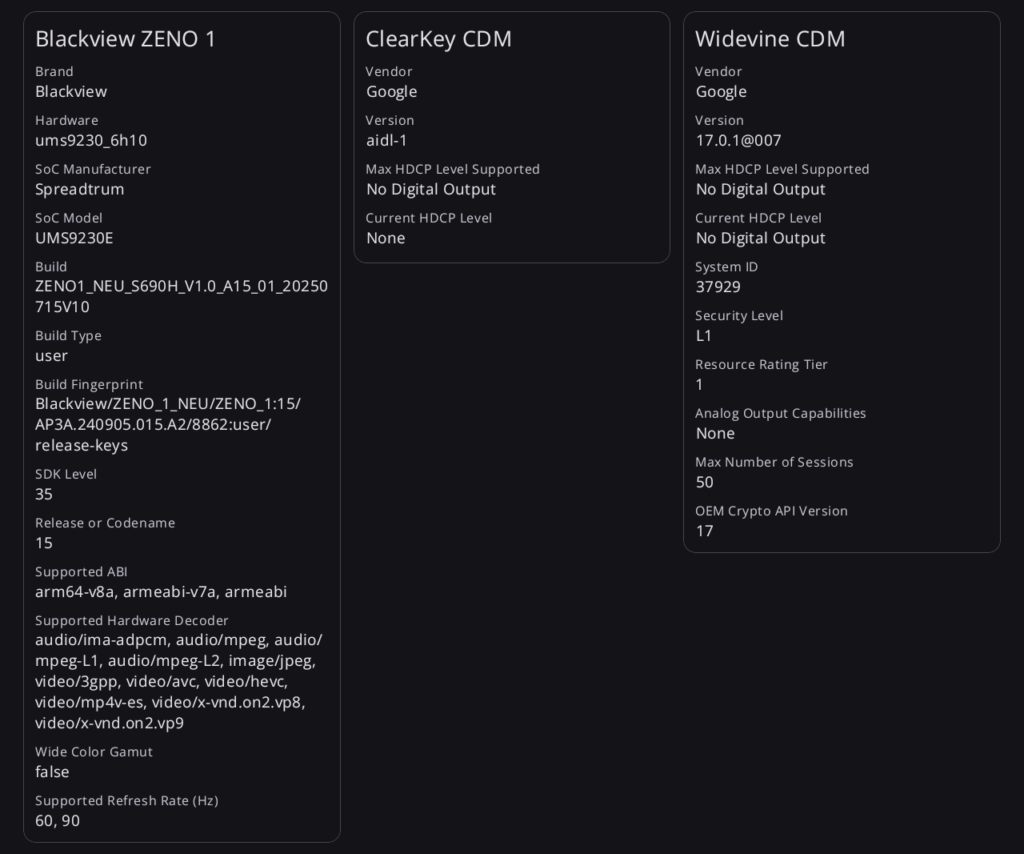This screenshot has width=1024, height=854.
Task: Select the SoC Model value UMS9230E
Action: (x=74, y=238)
